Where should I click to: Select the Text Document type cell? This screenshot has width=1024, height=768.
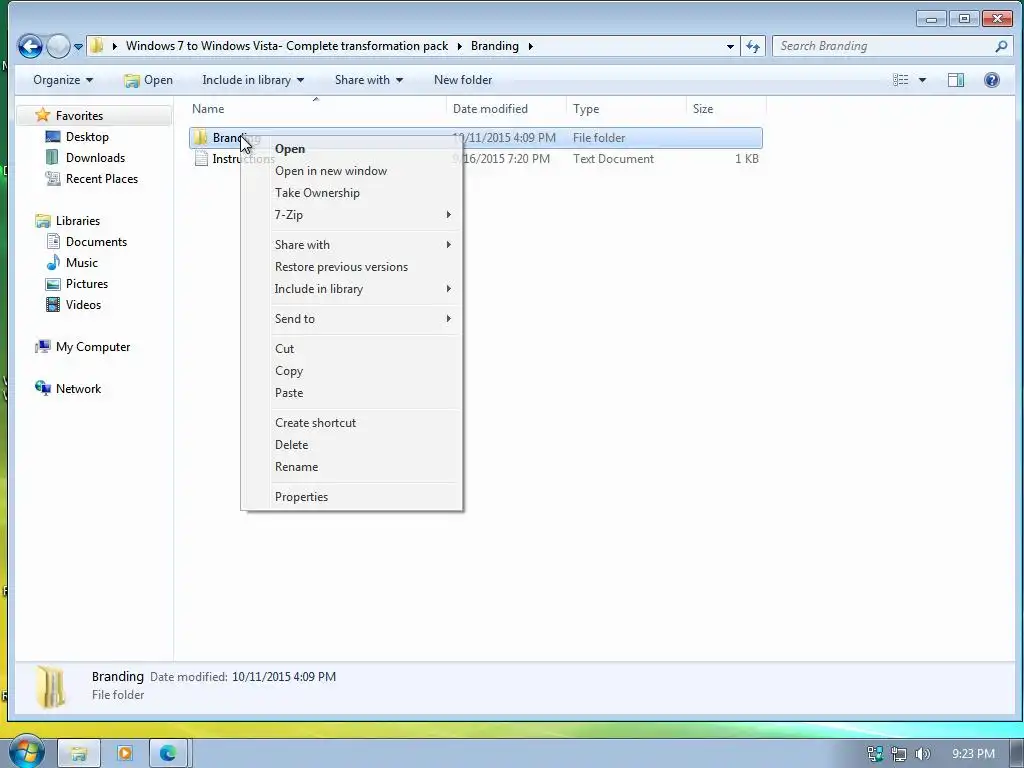[613, 159]
